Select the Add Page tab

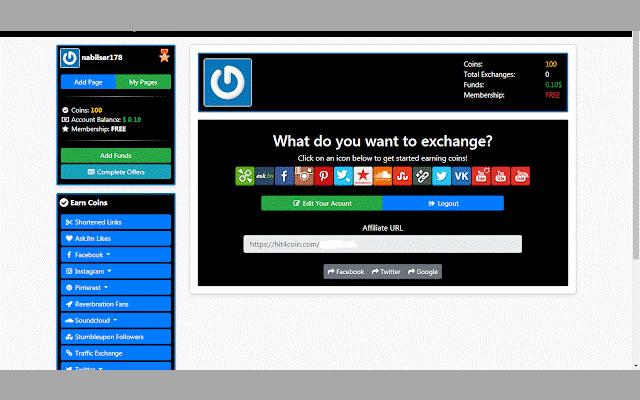[x=88, y=82]
